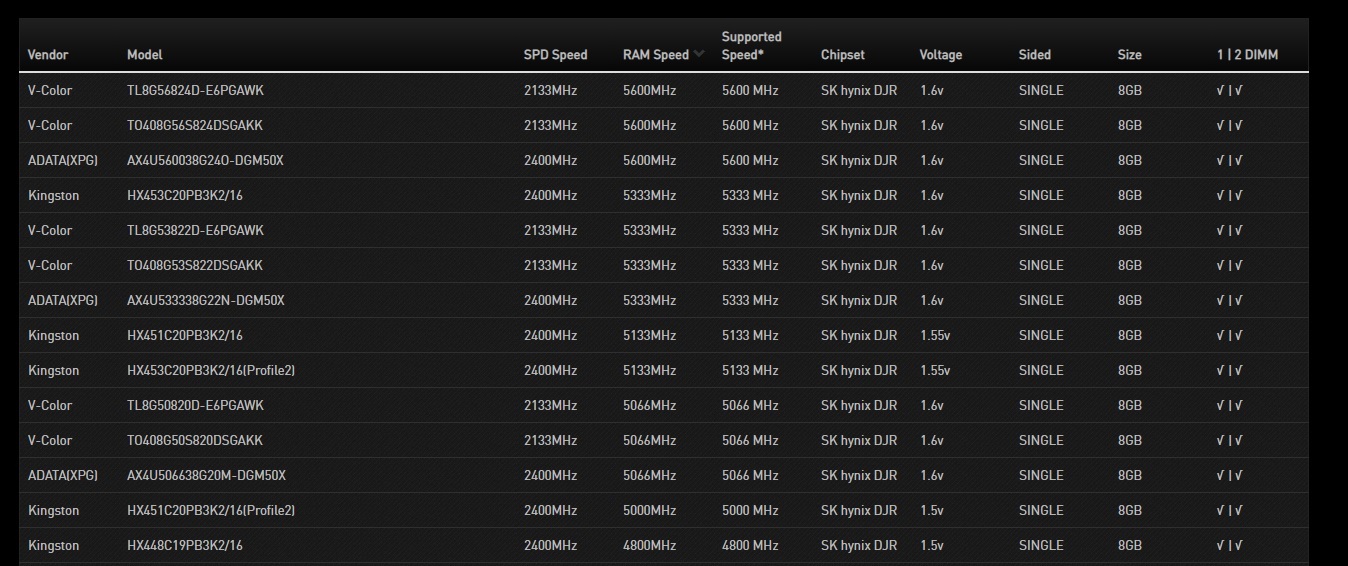
Task: Sort the table by Vendor column
Action: tap(48, 55)
